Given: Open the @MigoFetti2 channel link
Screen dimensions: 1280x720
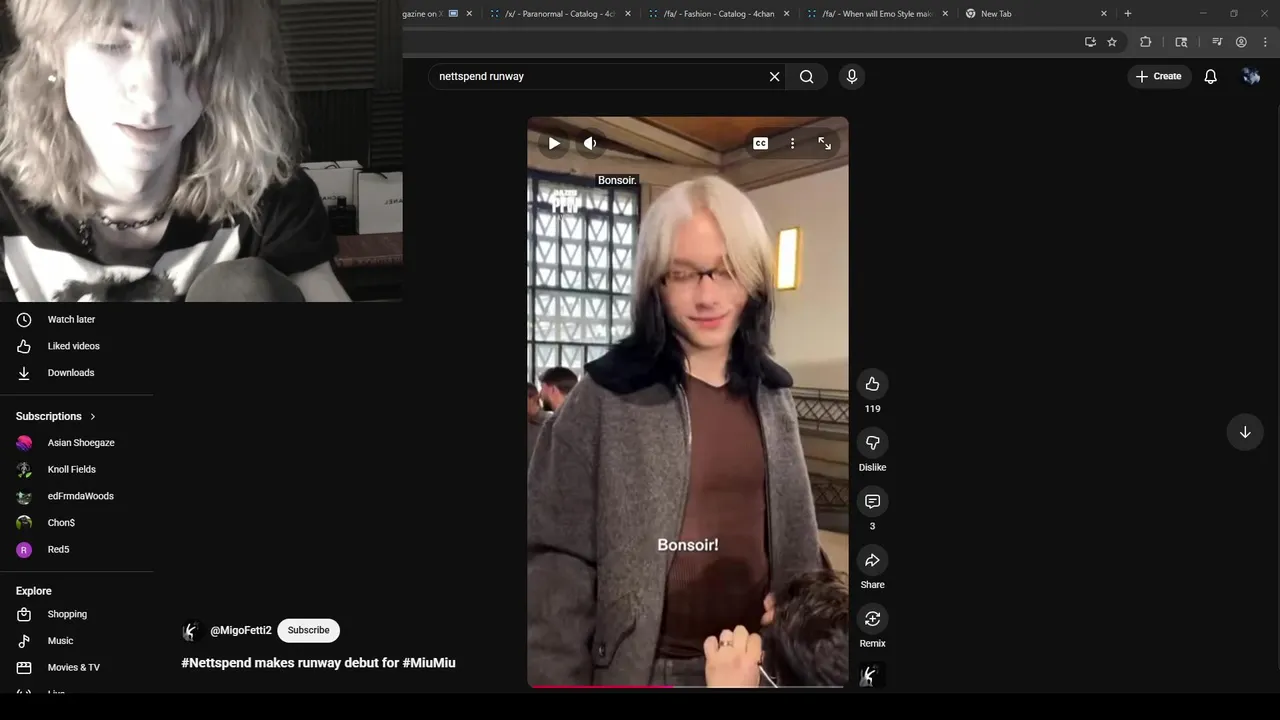Looking at the screenshot, I should [241, 630].
